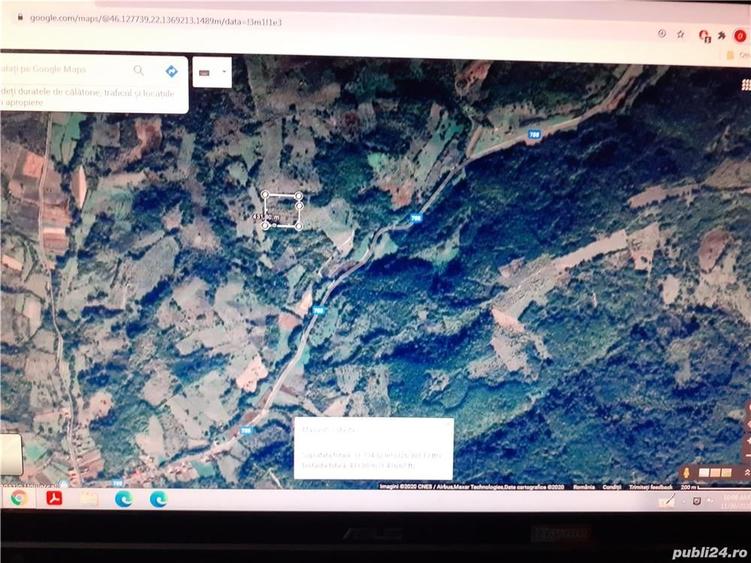
Task: Open the Condiții terms link
Action: click(611, 487)
